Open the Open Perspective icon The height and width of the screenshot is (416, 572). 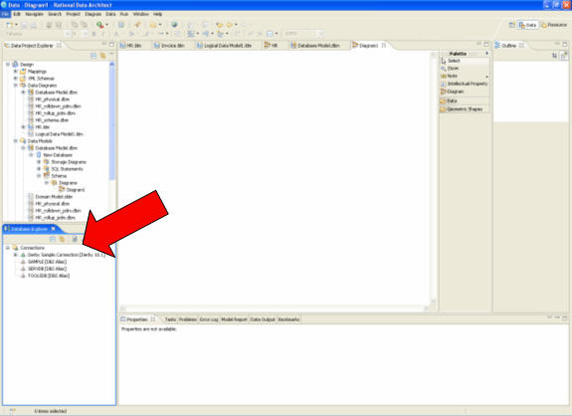point(512,25)
